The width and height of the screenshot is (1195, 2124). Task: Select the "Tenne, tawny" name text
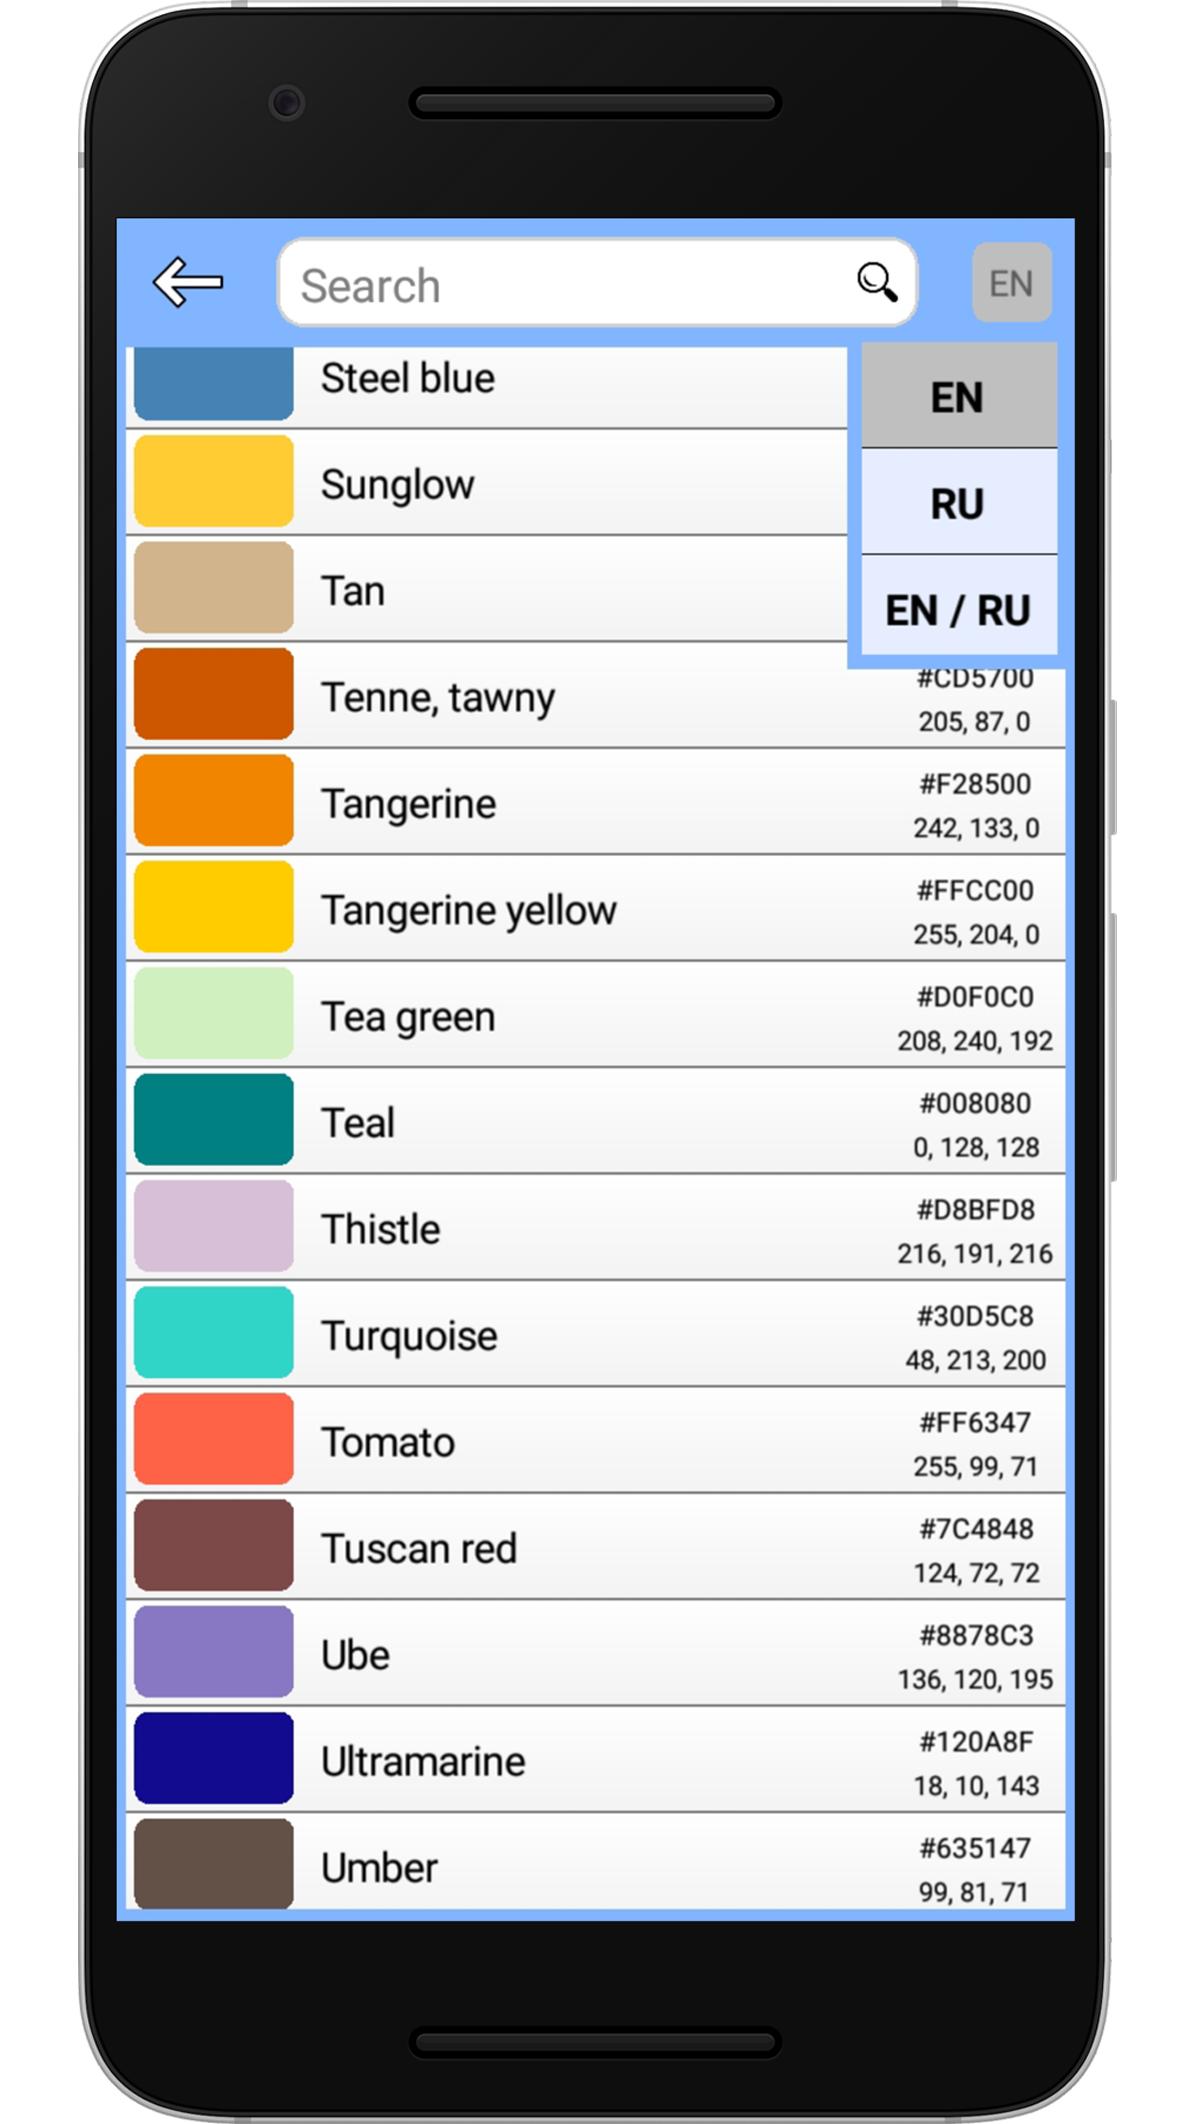[437, 698]
